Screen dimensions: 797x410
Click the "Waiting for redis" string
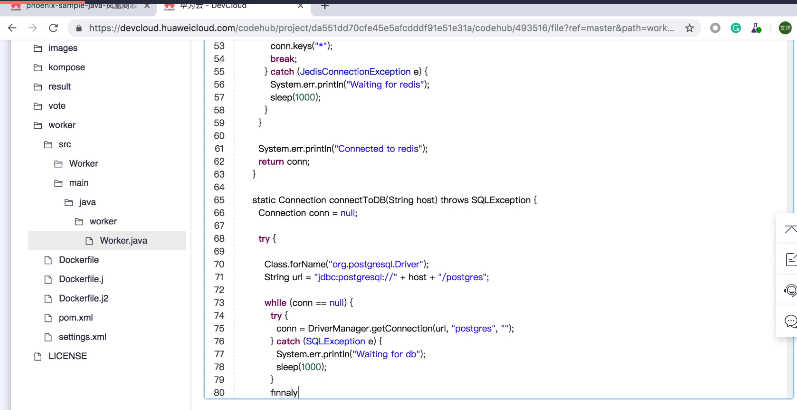coord(385,84)
